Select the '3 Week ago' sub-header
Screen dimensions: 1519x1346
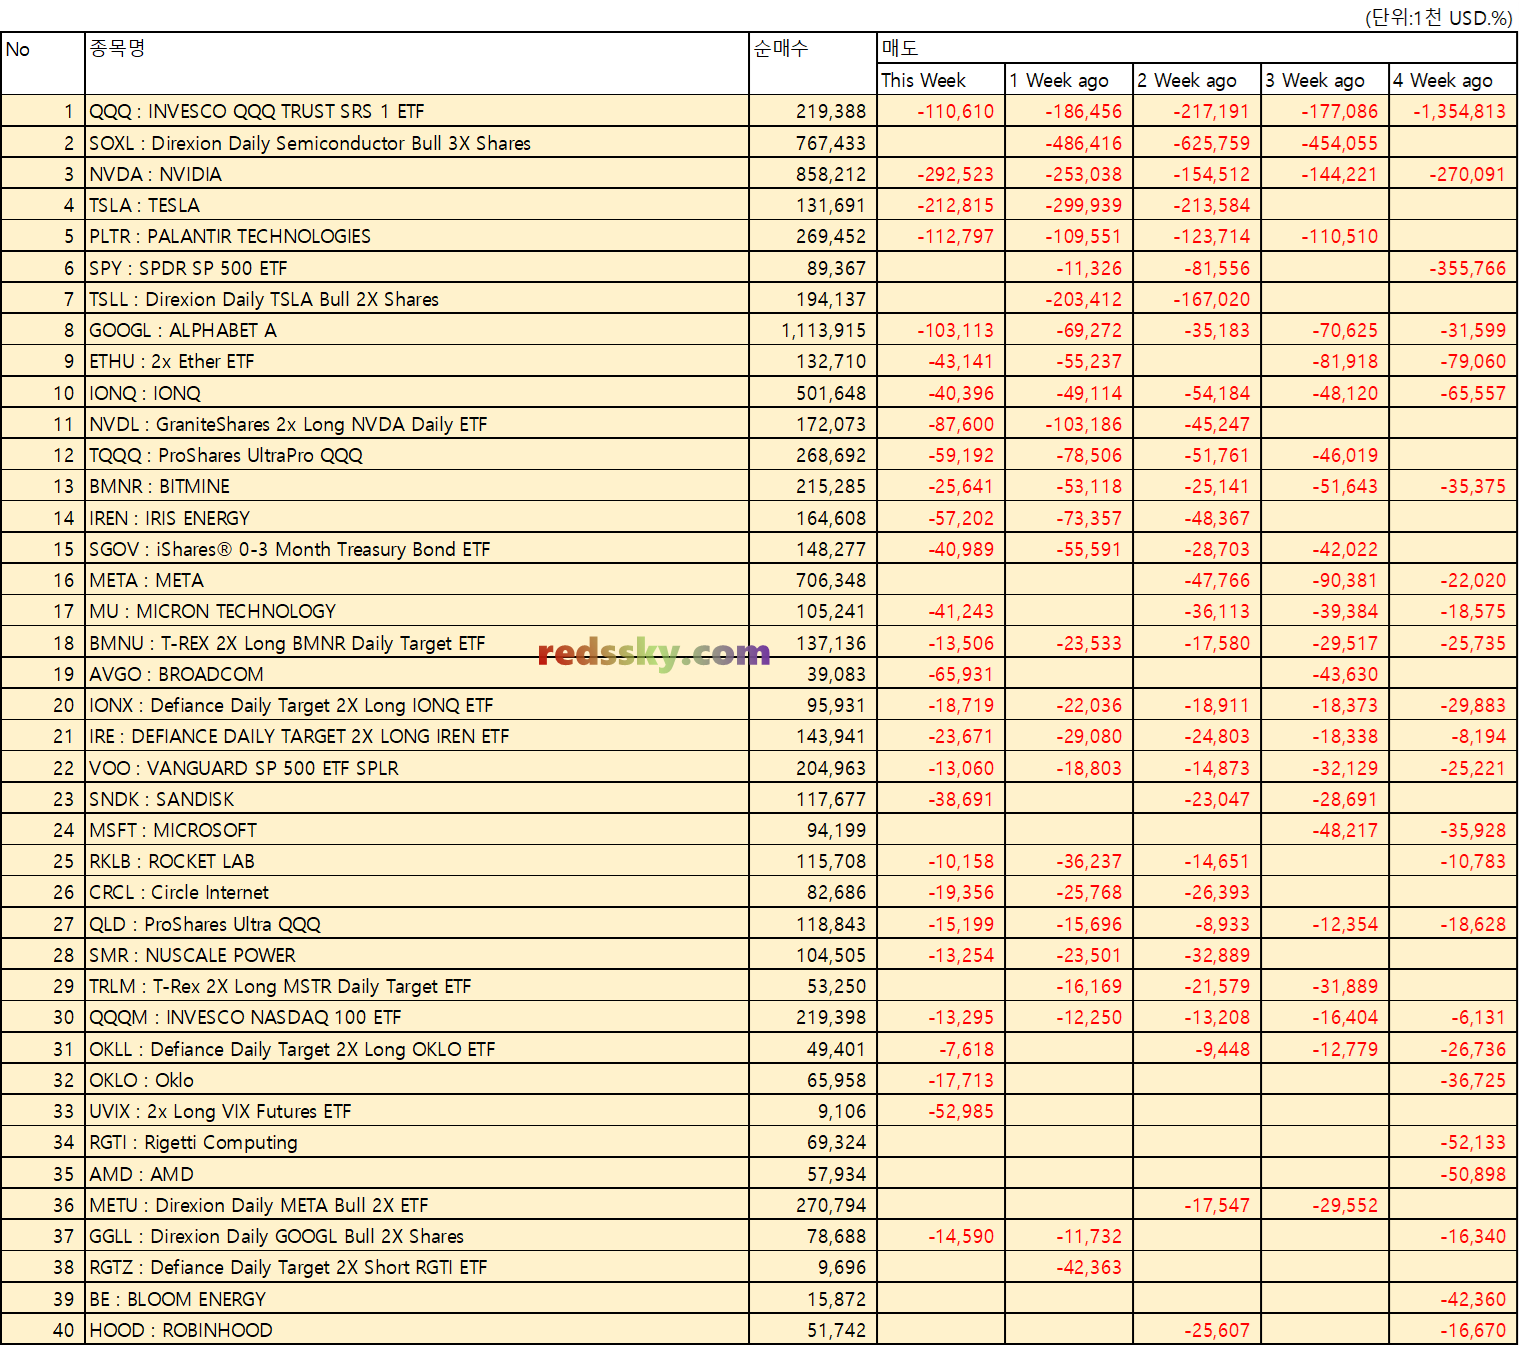coord(1325,80)
